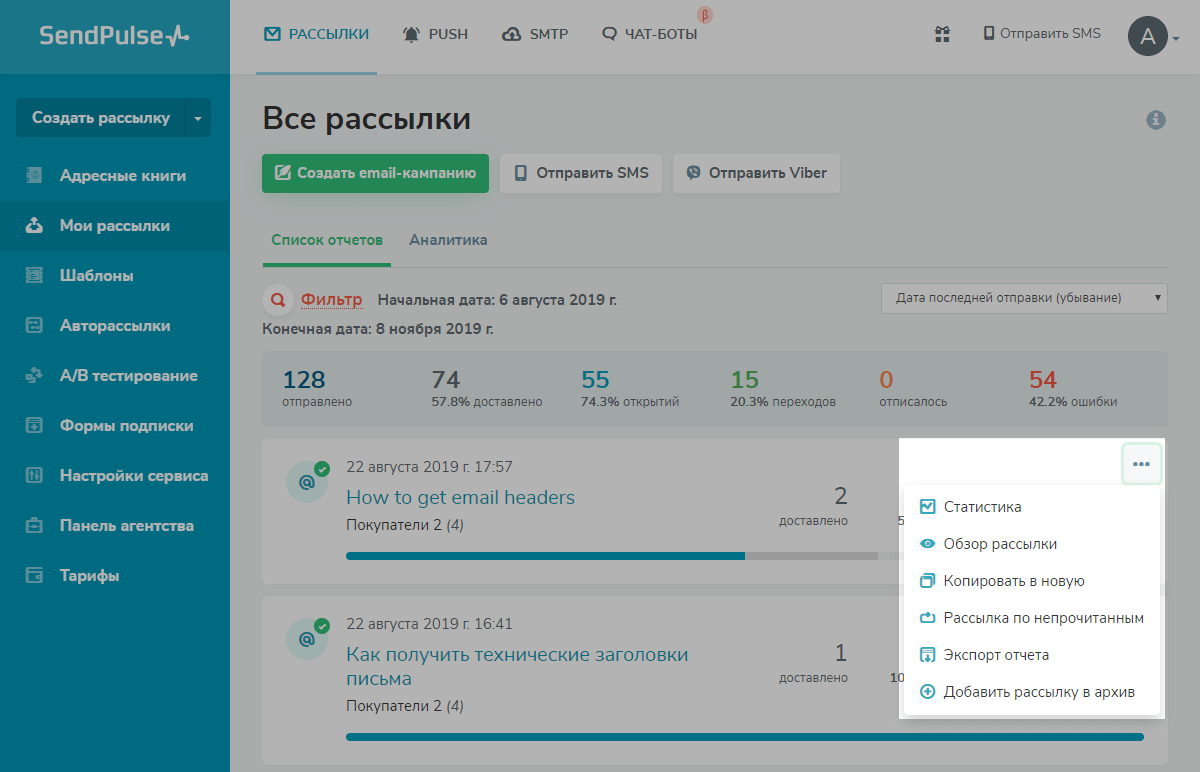Click the A/B тестирование sidebar icon

coord(34,376)
